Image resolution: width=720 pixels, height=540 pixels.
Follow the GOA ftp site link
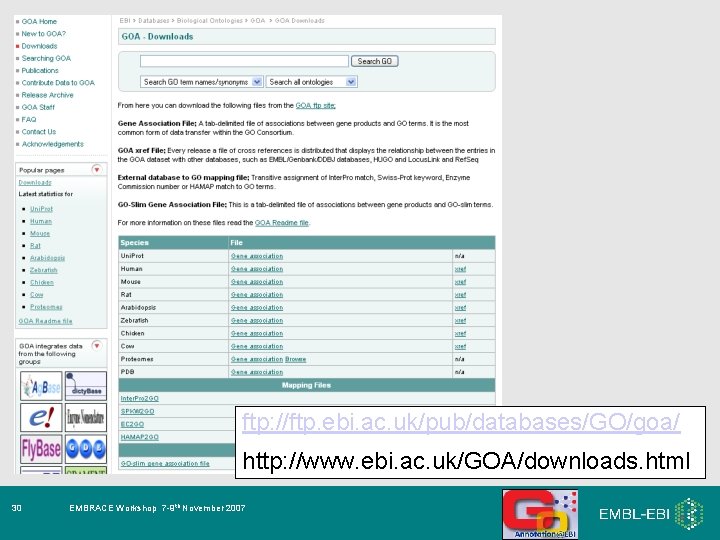pos(315,106)
